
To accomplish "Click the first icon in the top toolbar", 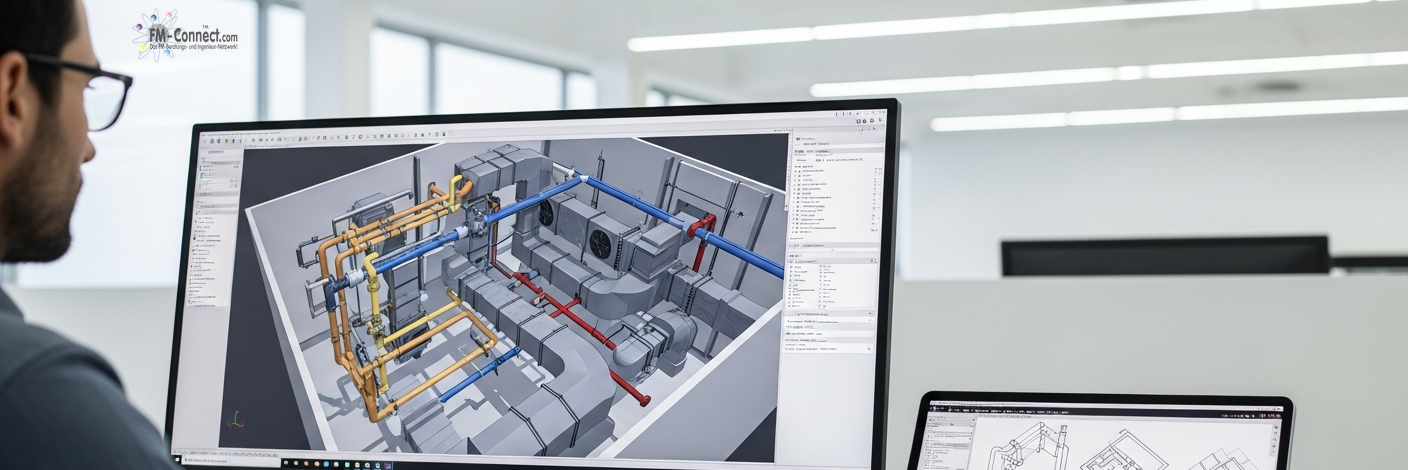I will pyautogui.click(x=206, y=140).
